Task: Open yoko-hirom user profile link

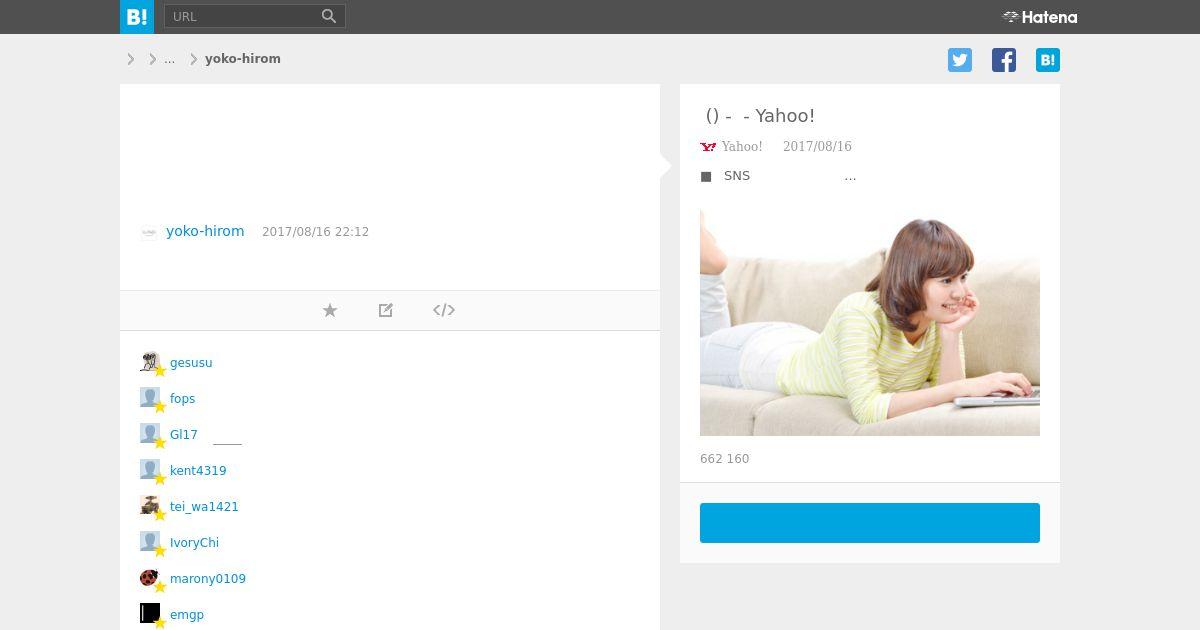Action: (x=205, y=231)
